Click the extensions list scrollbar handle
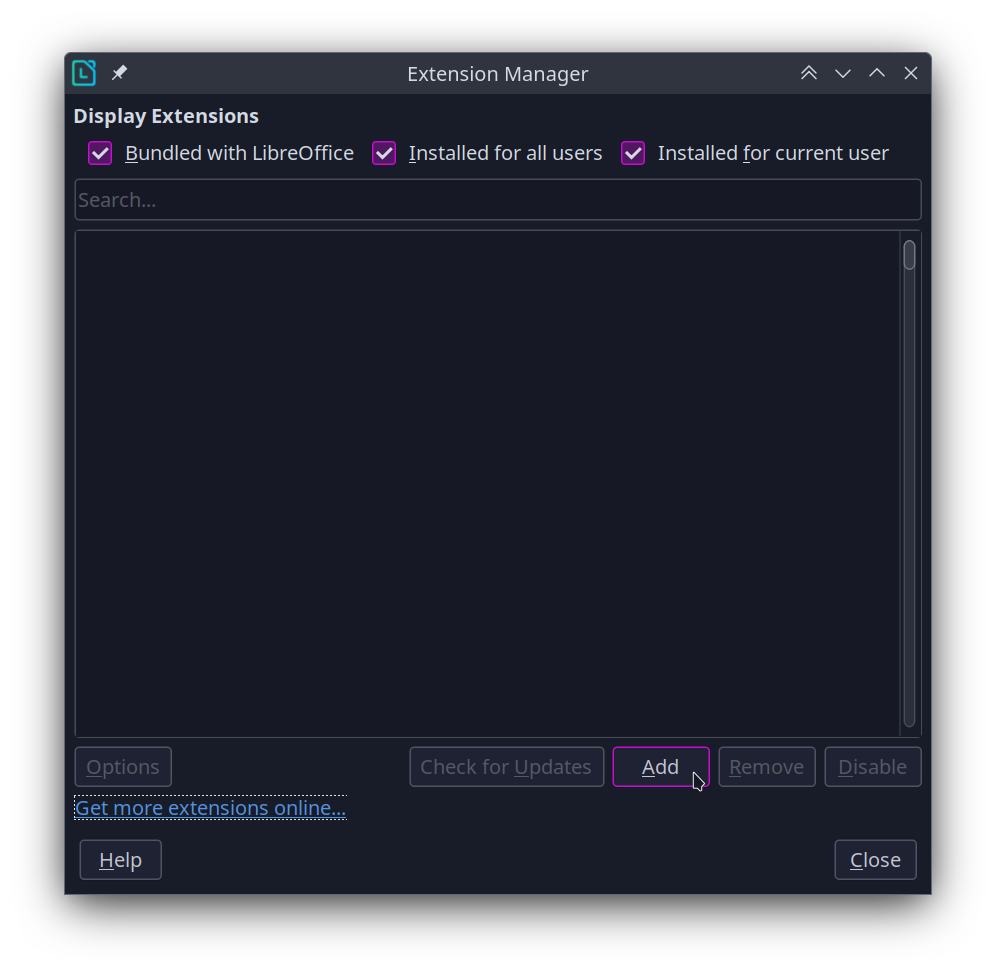996x971 pixels. click(909, 255)
